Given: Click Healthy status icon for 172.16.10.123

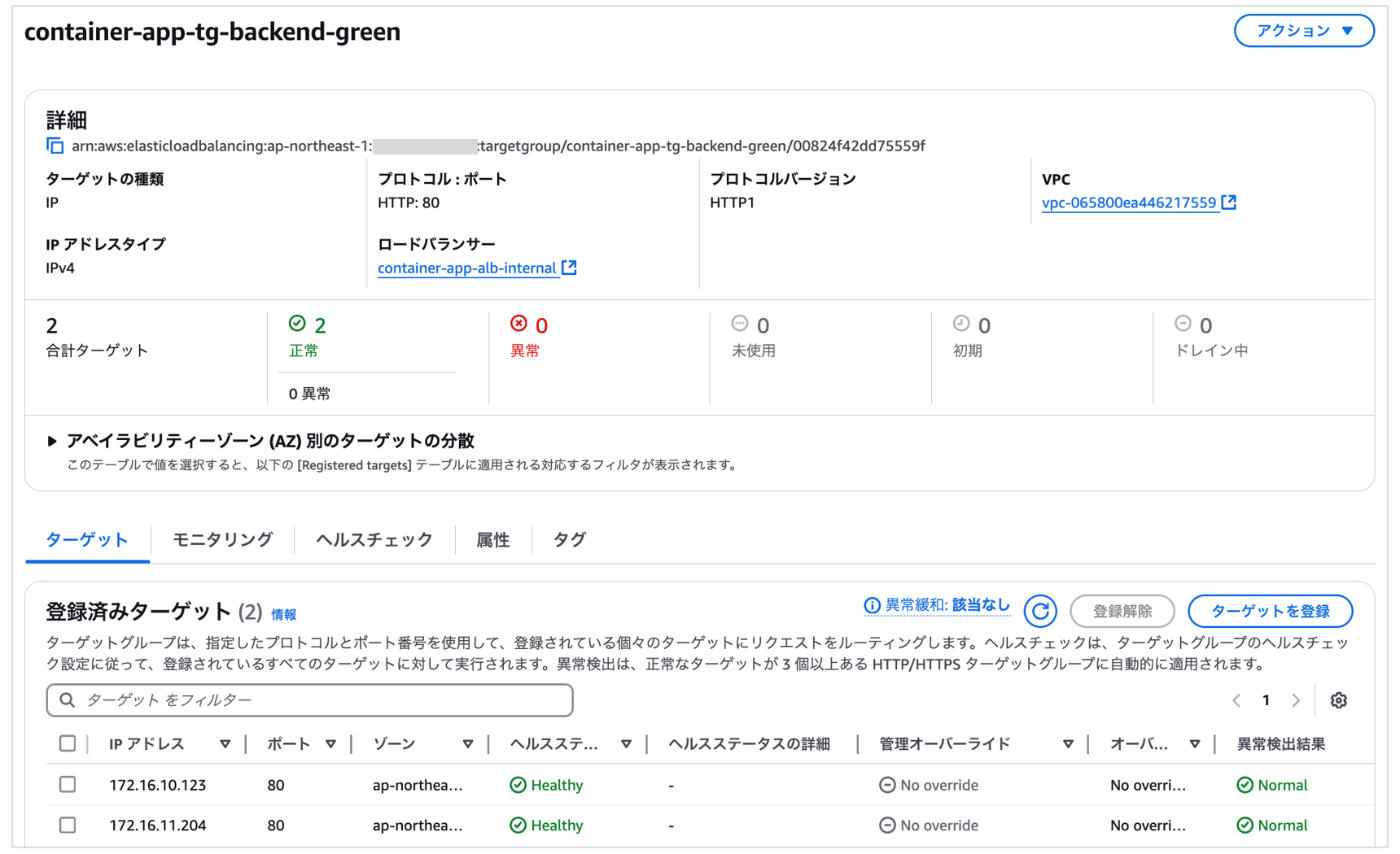Looking at the screenshot, I should pos(518,785).
